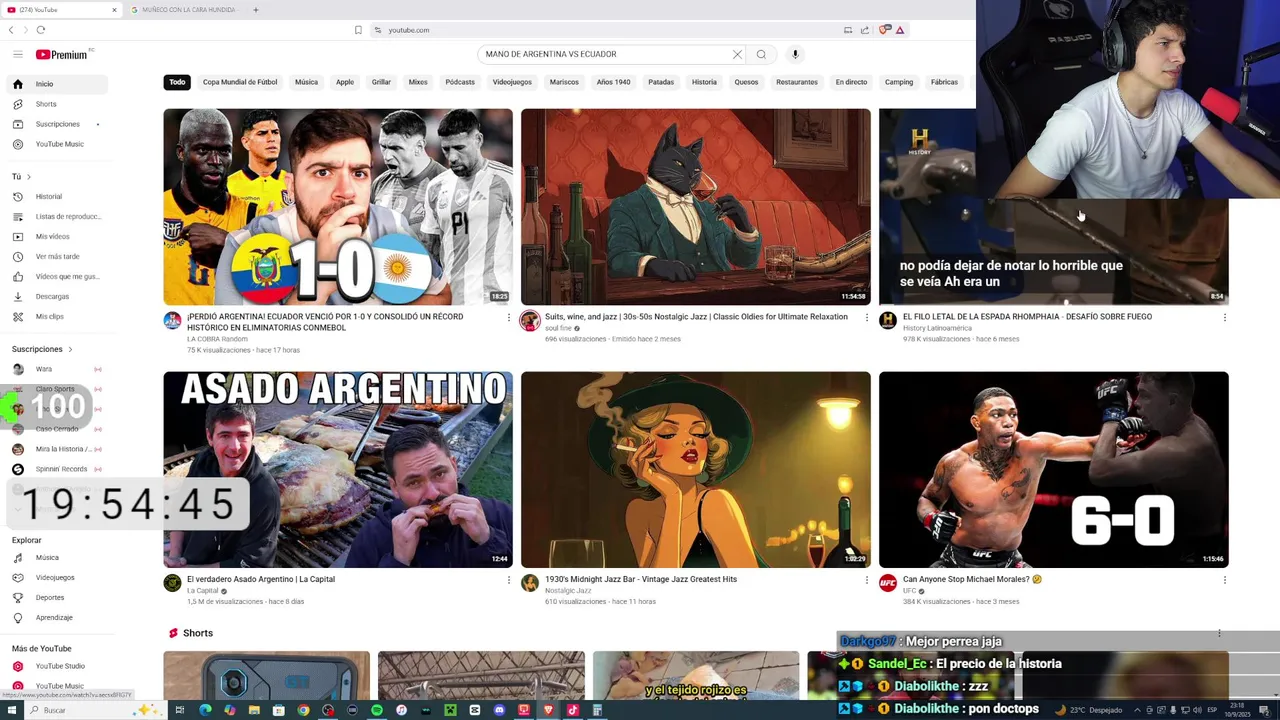
Task: Open Mis clips in the sidebar
Action: tap(57, 316)
